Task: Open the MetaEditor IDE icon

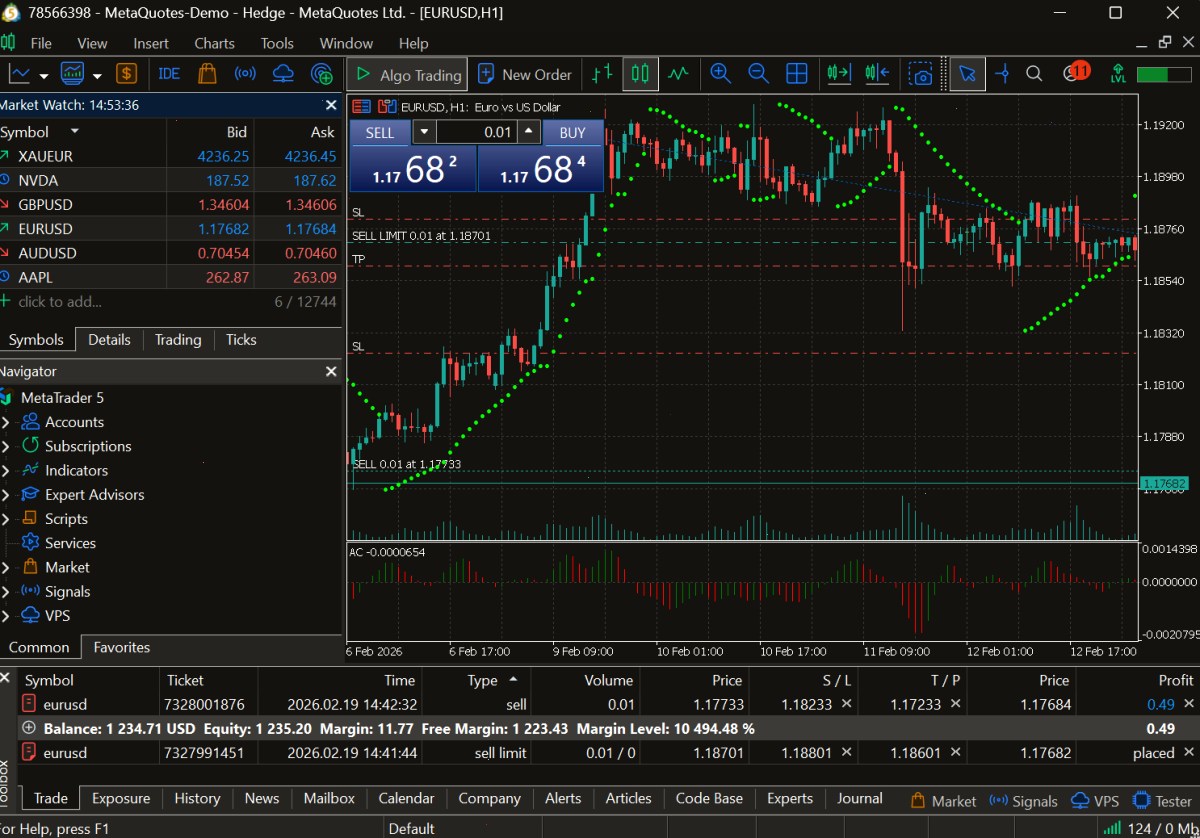Action: point(169,74)
